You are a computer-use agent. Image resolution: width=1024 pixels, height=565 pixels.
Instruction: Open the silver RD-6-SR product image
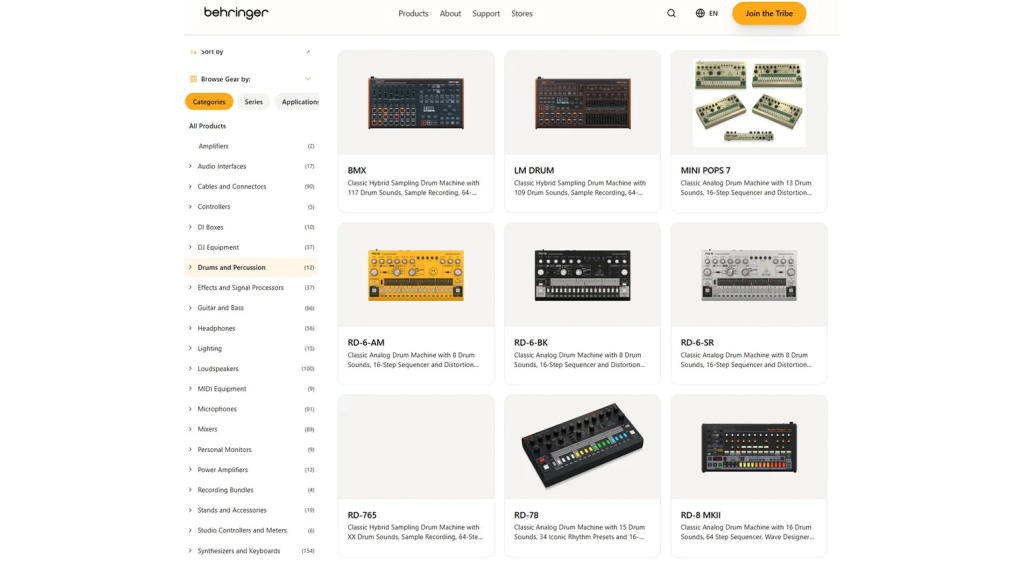click(x=749, y=275)
